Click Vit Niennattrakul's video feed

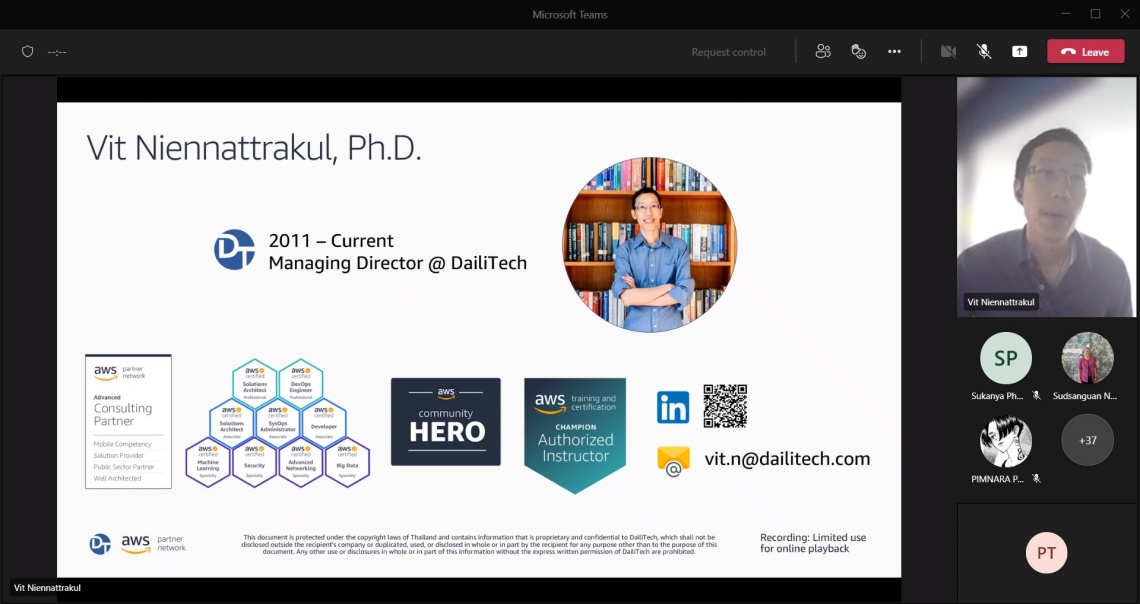(1046, 195)
